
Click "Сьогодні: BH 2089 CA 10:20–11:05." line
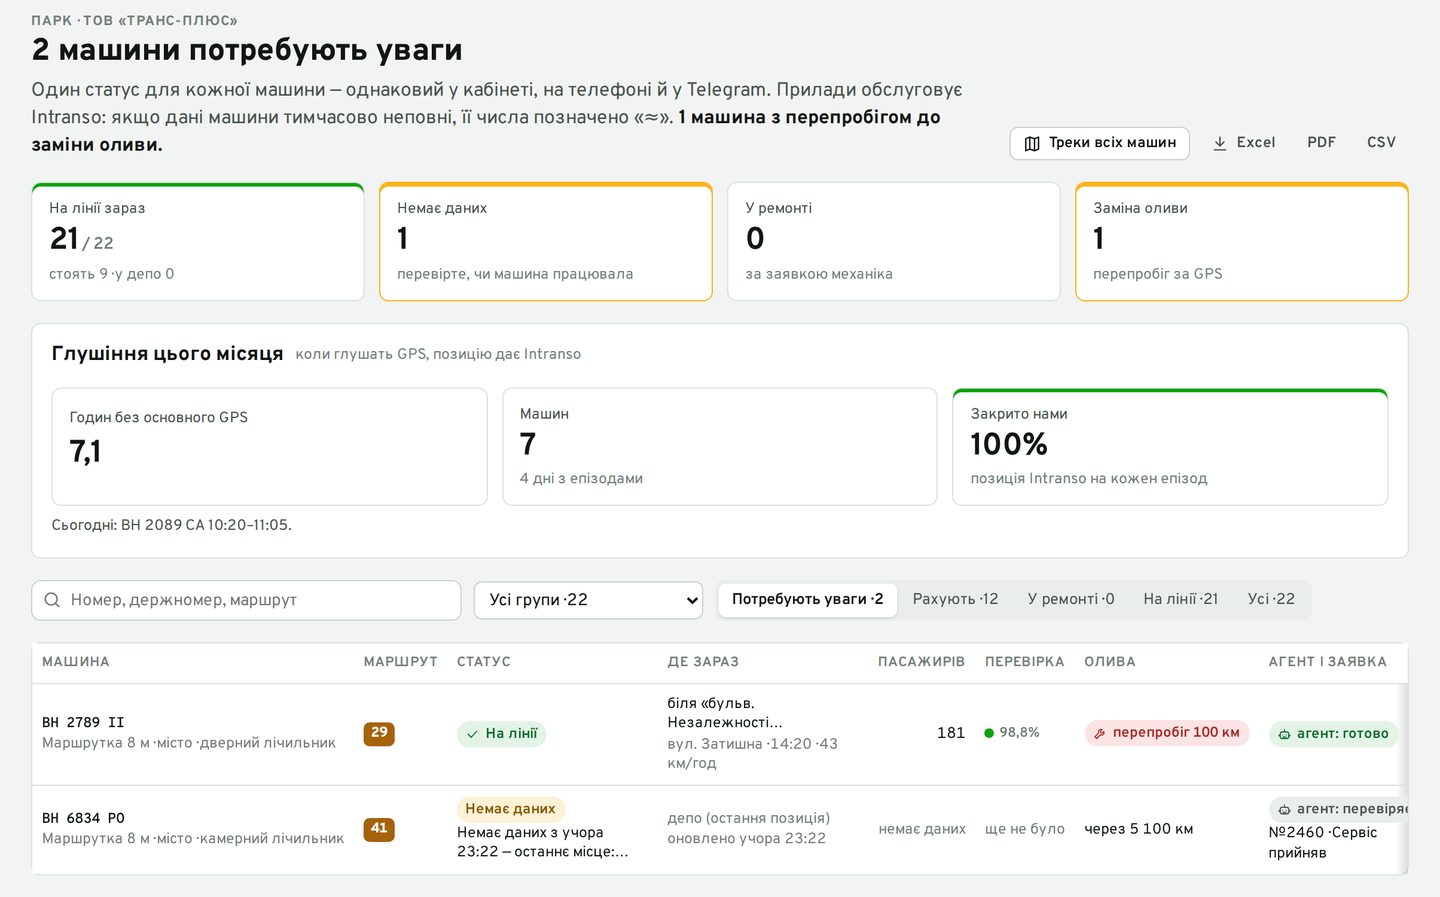point(172,525)
